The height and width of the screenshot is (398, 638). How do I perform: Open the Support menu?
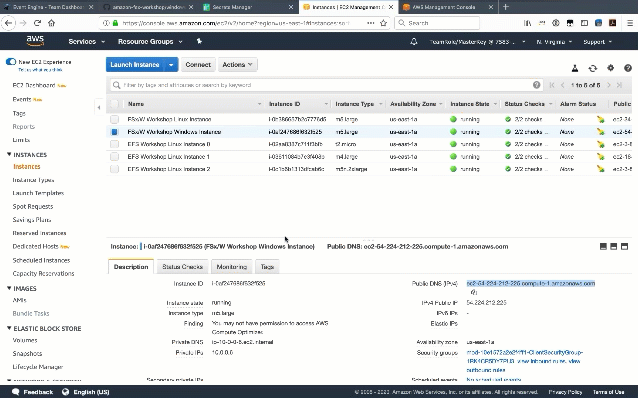pyautogui.click(x=597, y=42)
